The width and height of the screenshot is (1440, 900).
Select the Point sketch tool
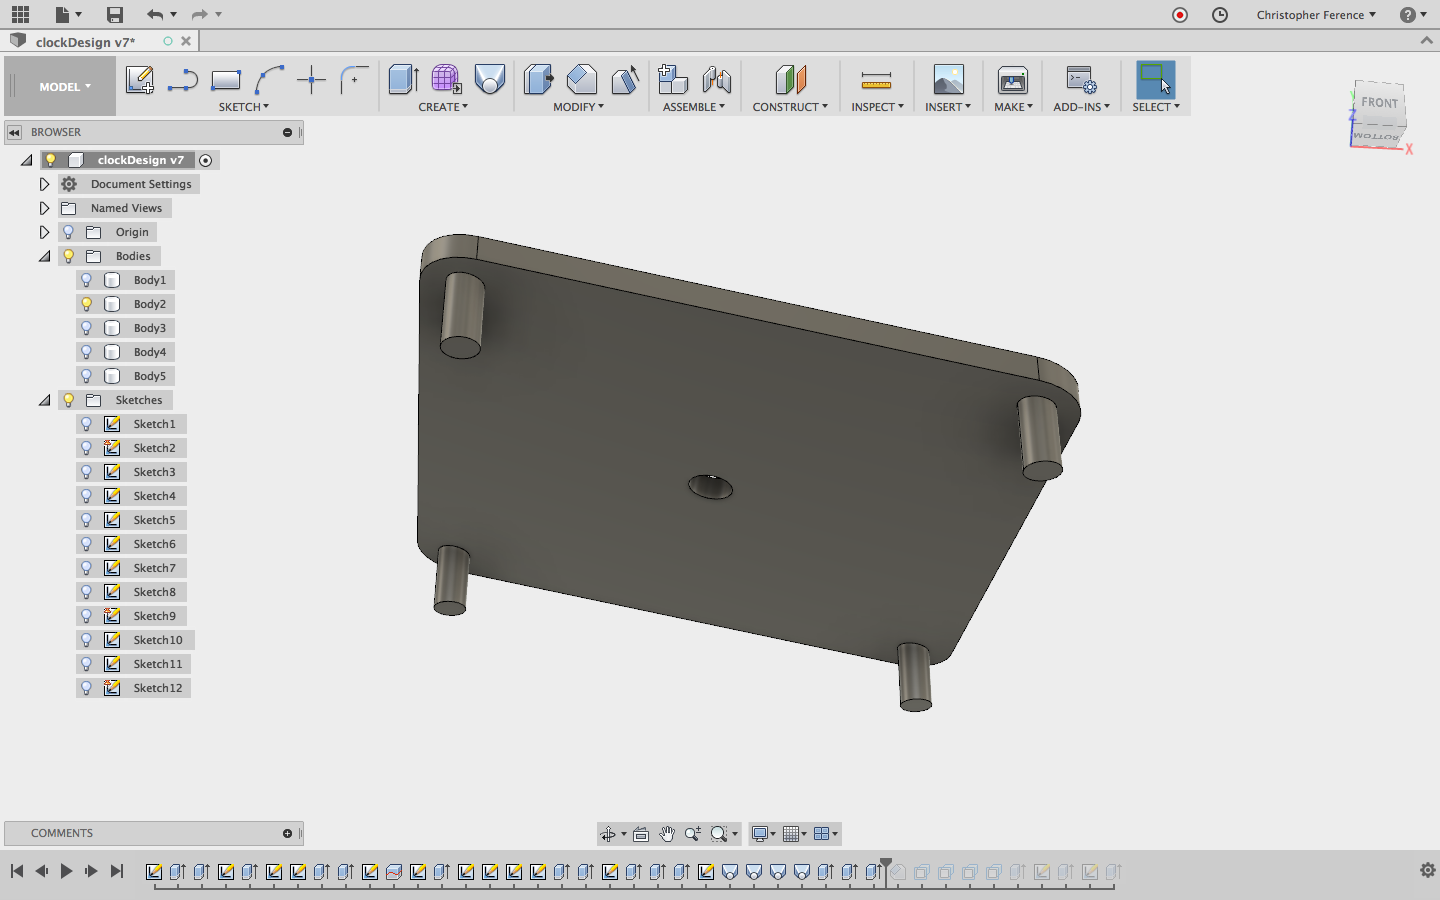312,80
